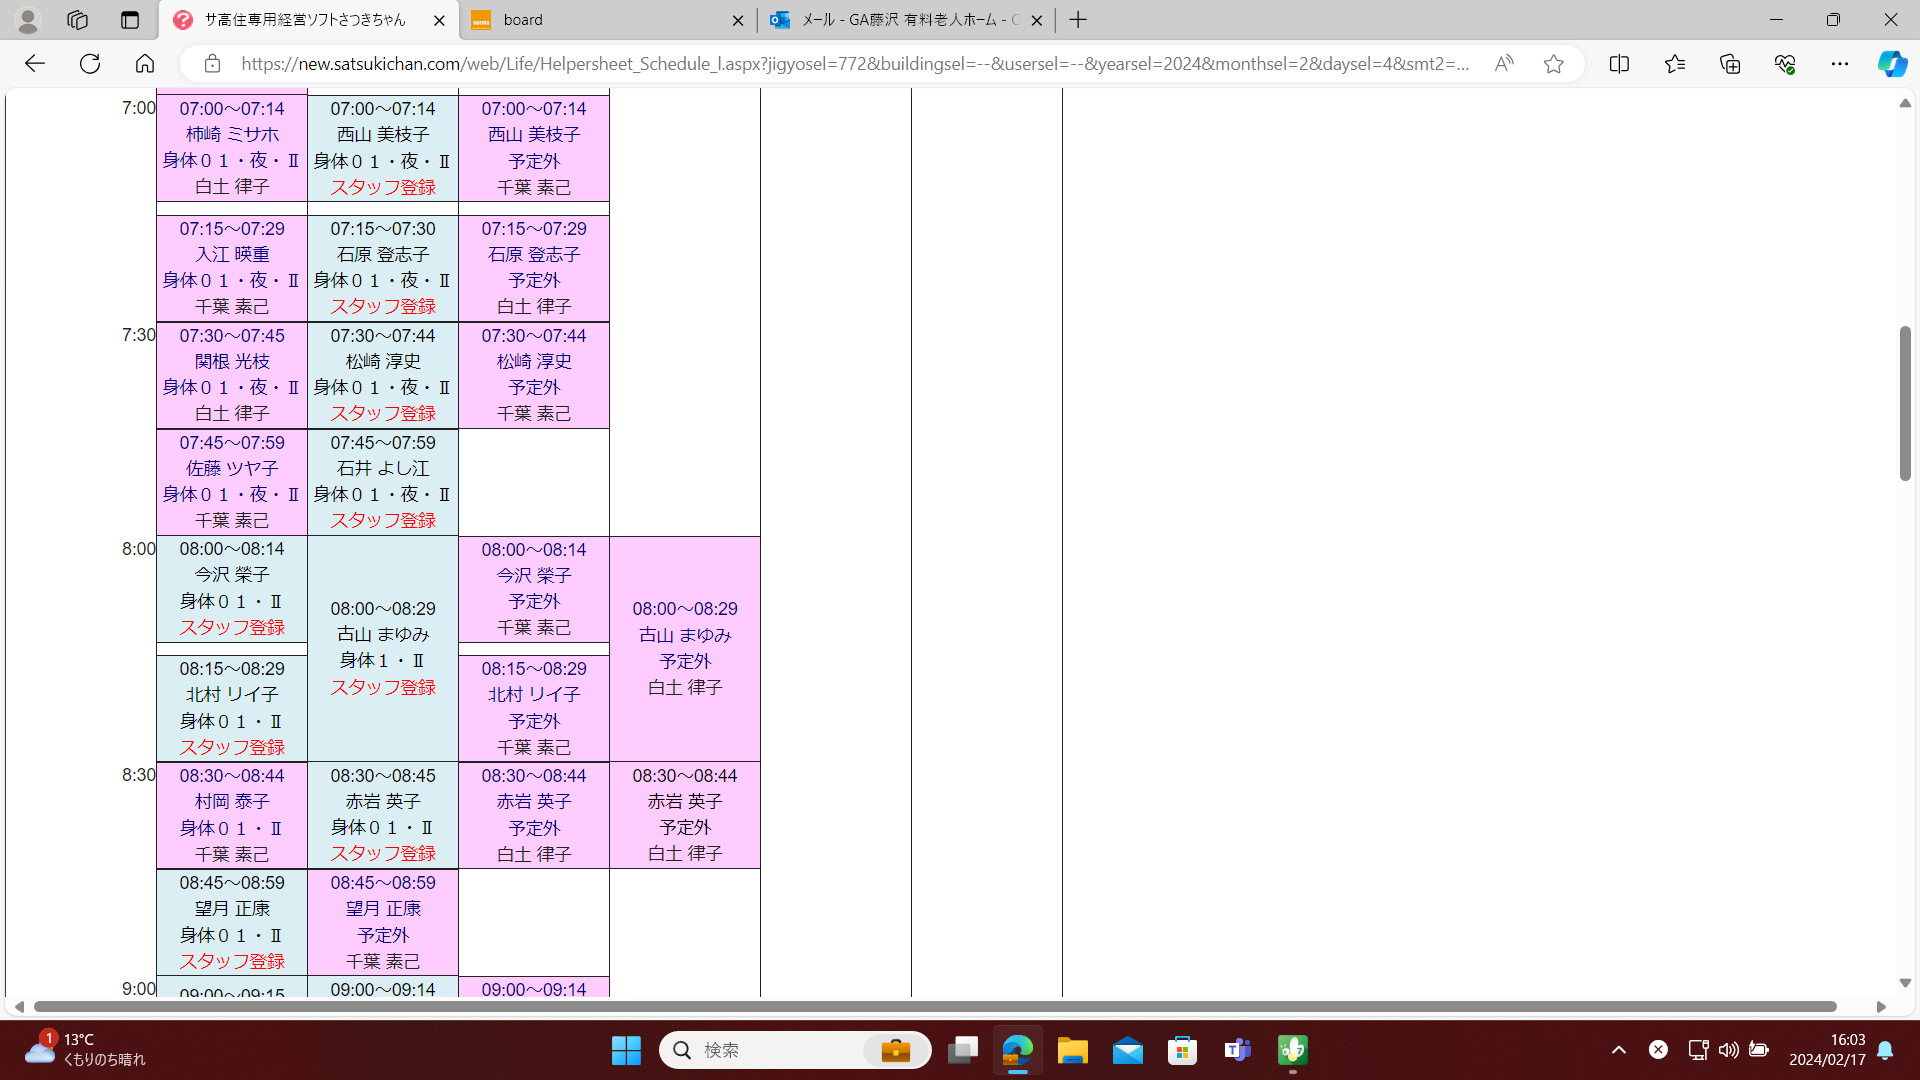Add page to favorites star icon

(x=1553, y=64)
